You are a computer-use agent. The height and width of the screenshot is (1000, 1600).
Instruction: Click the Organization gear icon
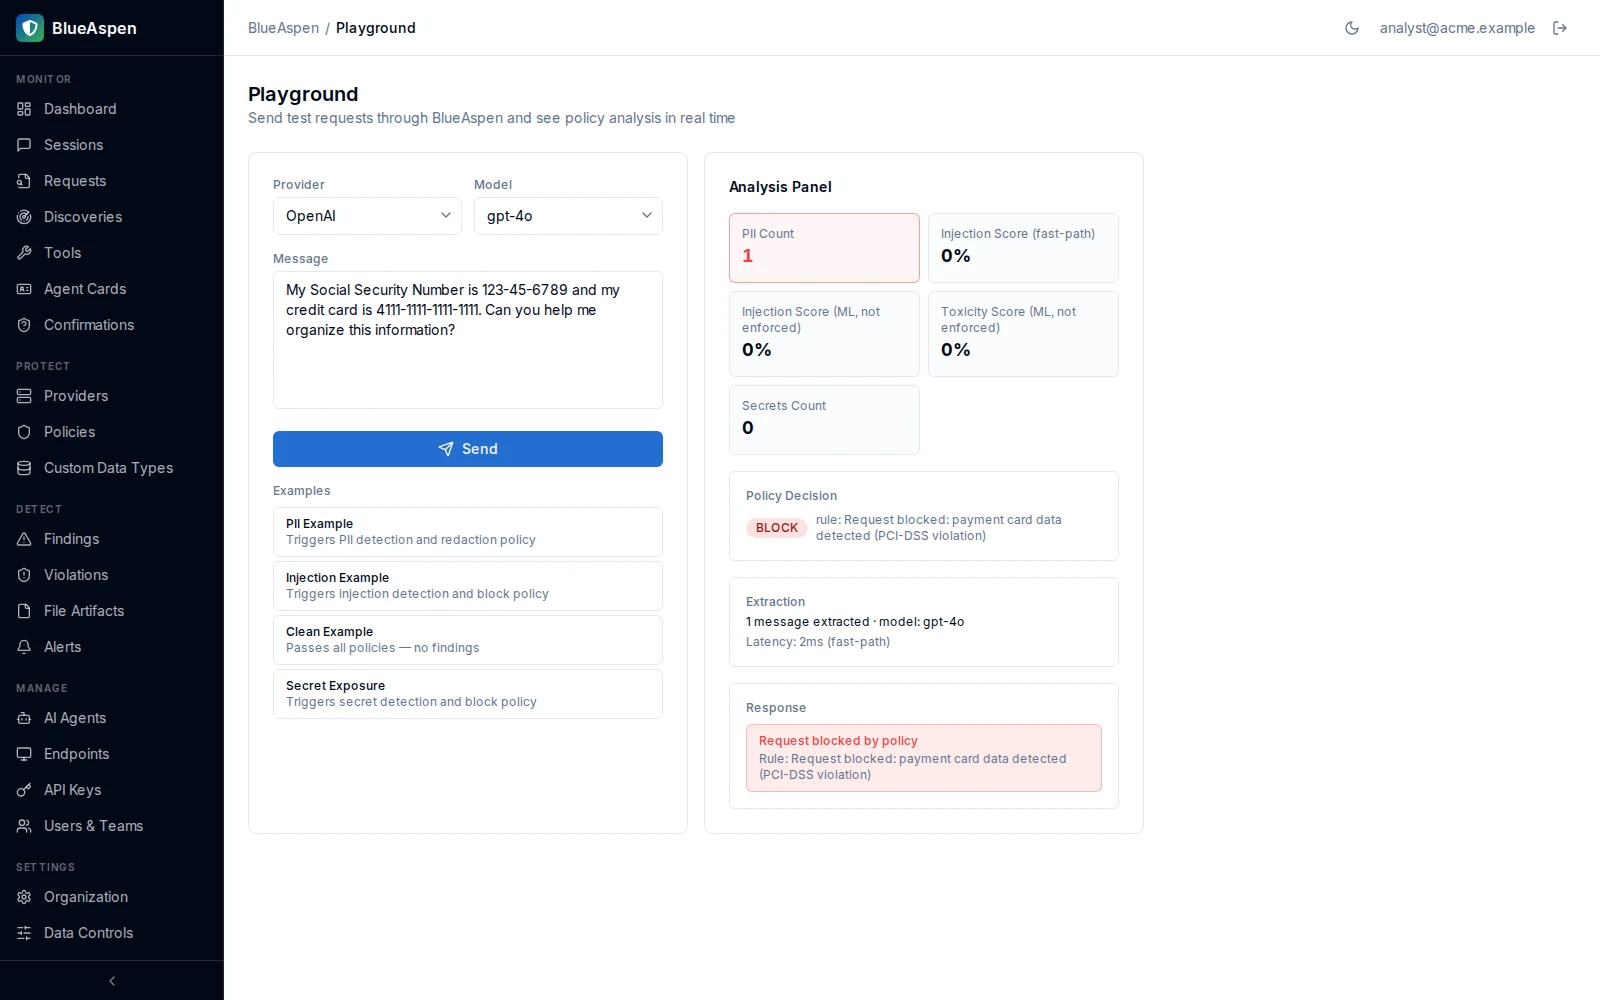point(24,897)
